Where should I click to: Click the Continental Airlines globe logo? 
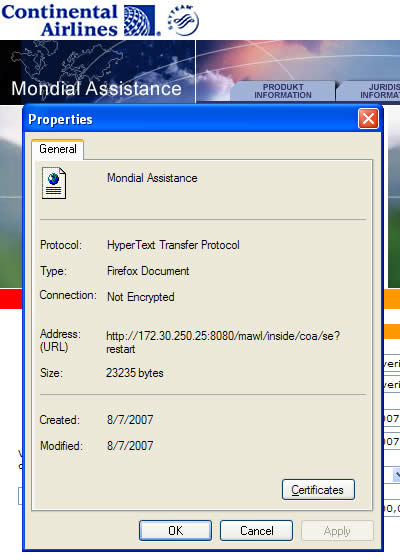point(140,20)
